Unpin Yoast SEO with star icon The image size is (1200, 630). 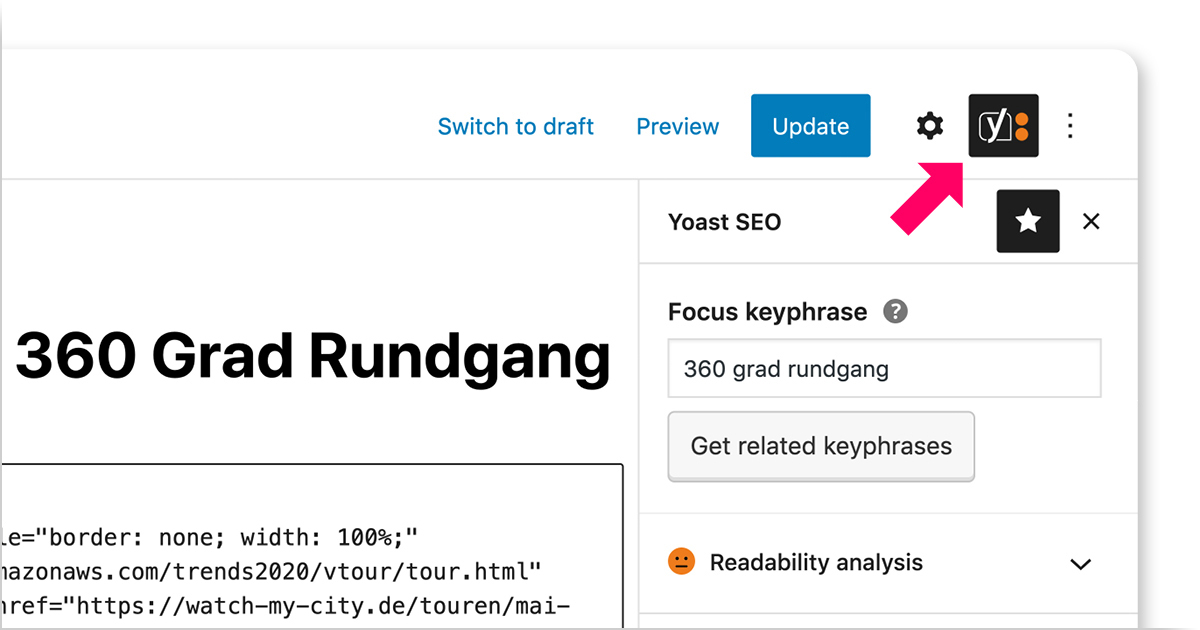[x=1028, y=221]
